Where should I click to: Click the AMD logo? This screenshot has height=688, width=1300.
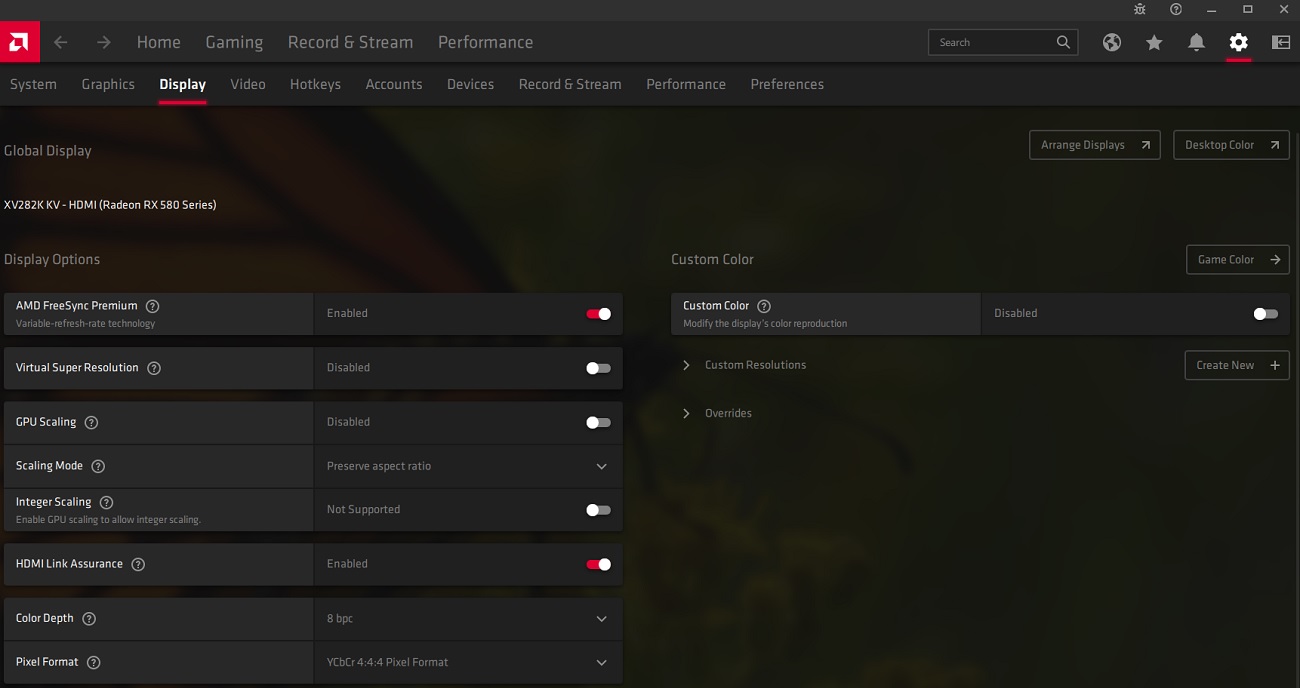(x=19, y=42)
